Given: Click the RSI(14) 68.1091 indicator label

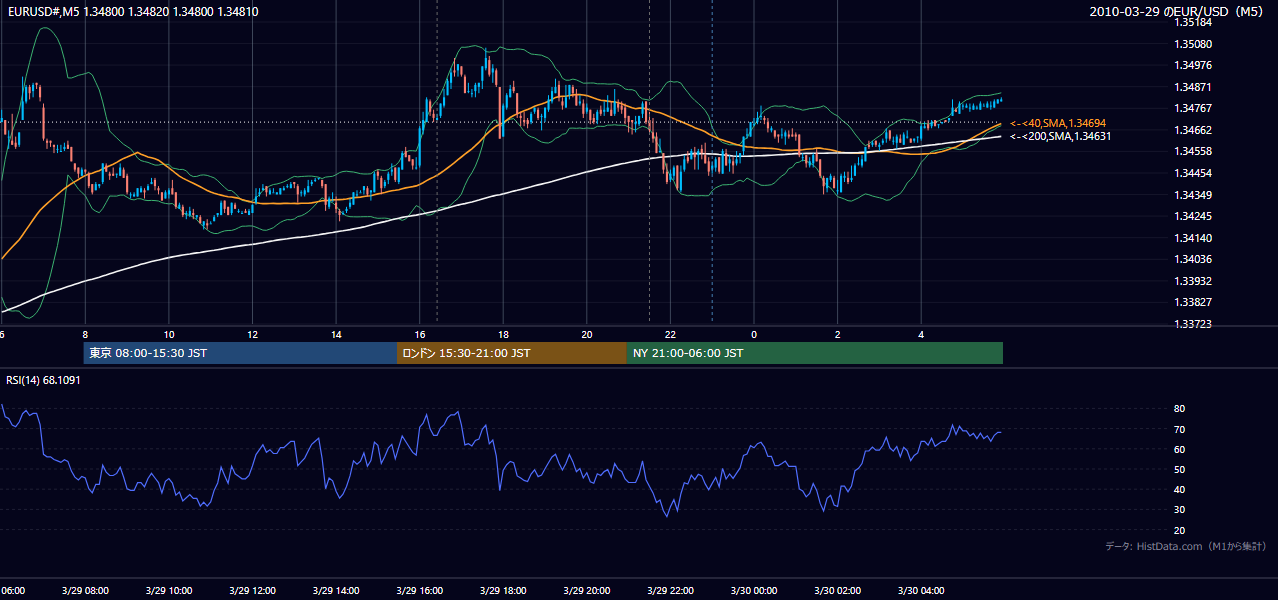Looking at the screenshot, I should (43, 380).
